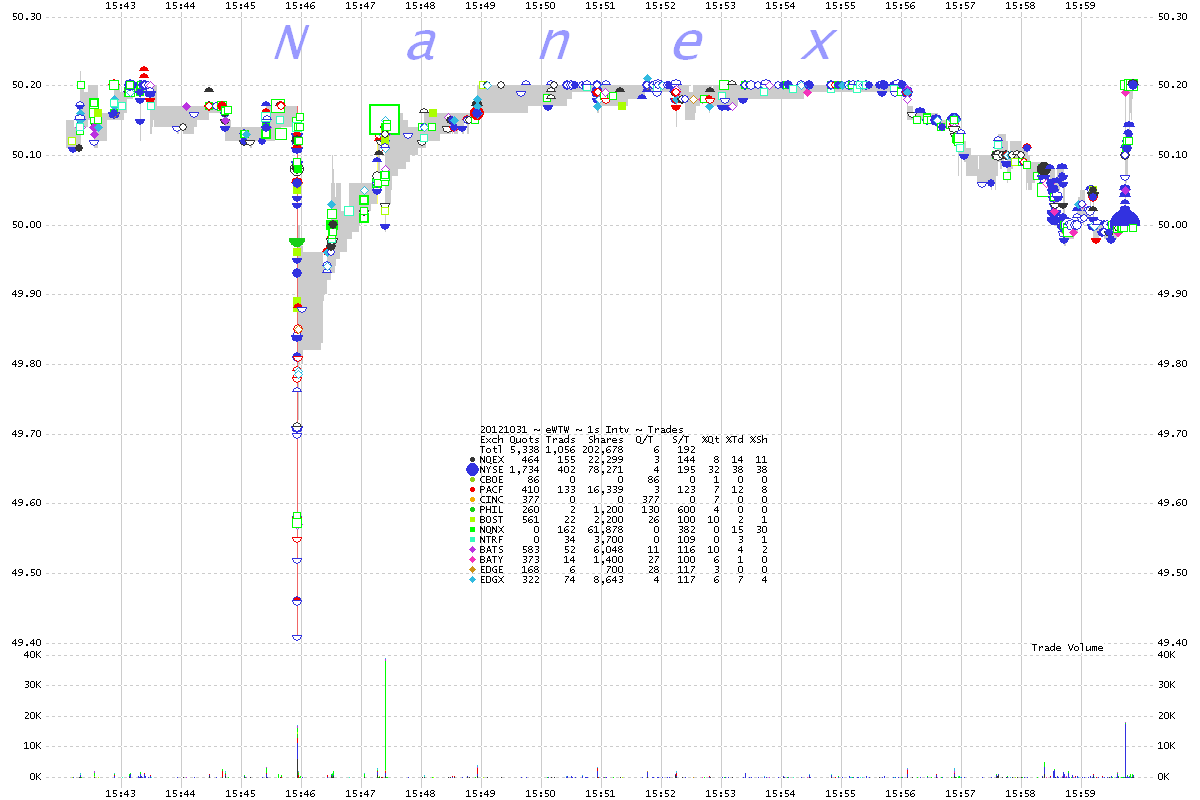1200x800 pixels.
Task: Click the EDGX shares value '8,643'
Action: click(608, 579)
